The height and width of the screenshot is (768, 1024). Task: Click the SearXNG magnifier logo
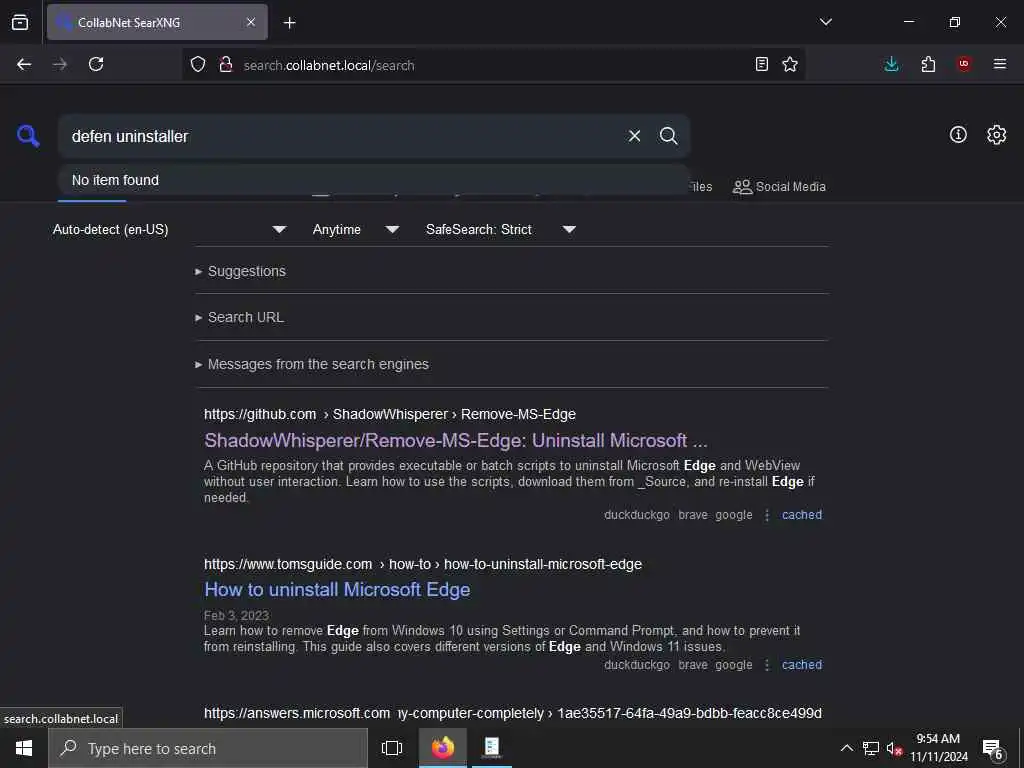pos(28,136)
